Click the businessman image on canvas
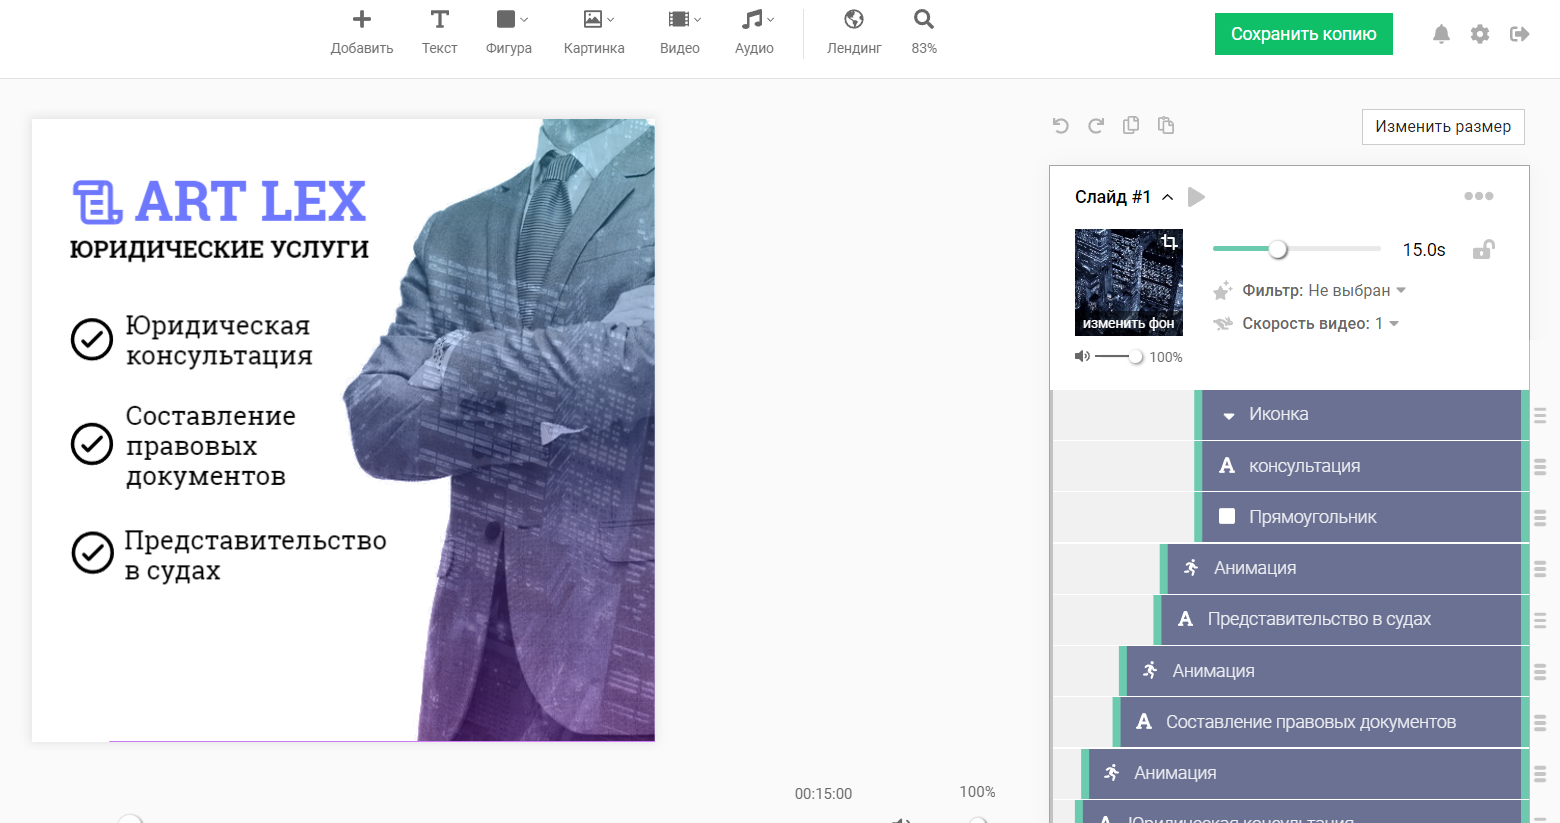 tap(520, 430)
